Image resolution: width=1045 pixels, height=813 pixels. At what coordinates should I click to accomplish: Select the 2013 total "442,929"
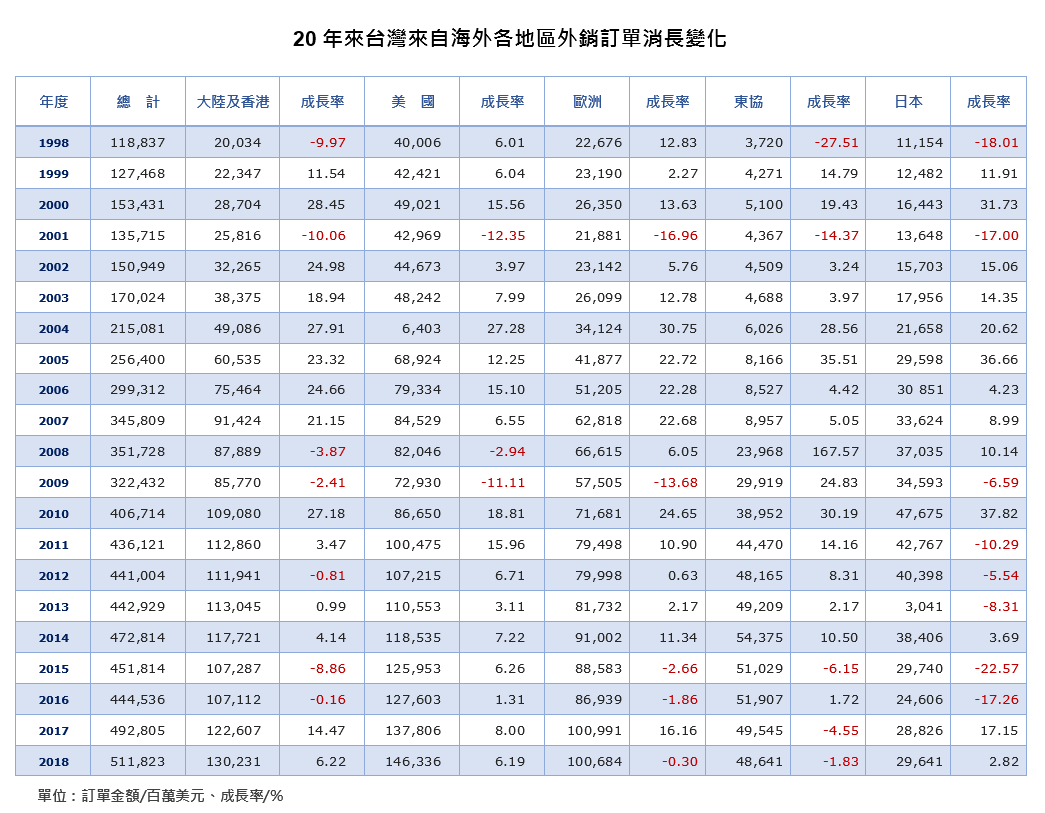(x=137, y=607)
